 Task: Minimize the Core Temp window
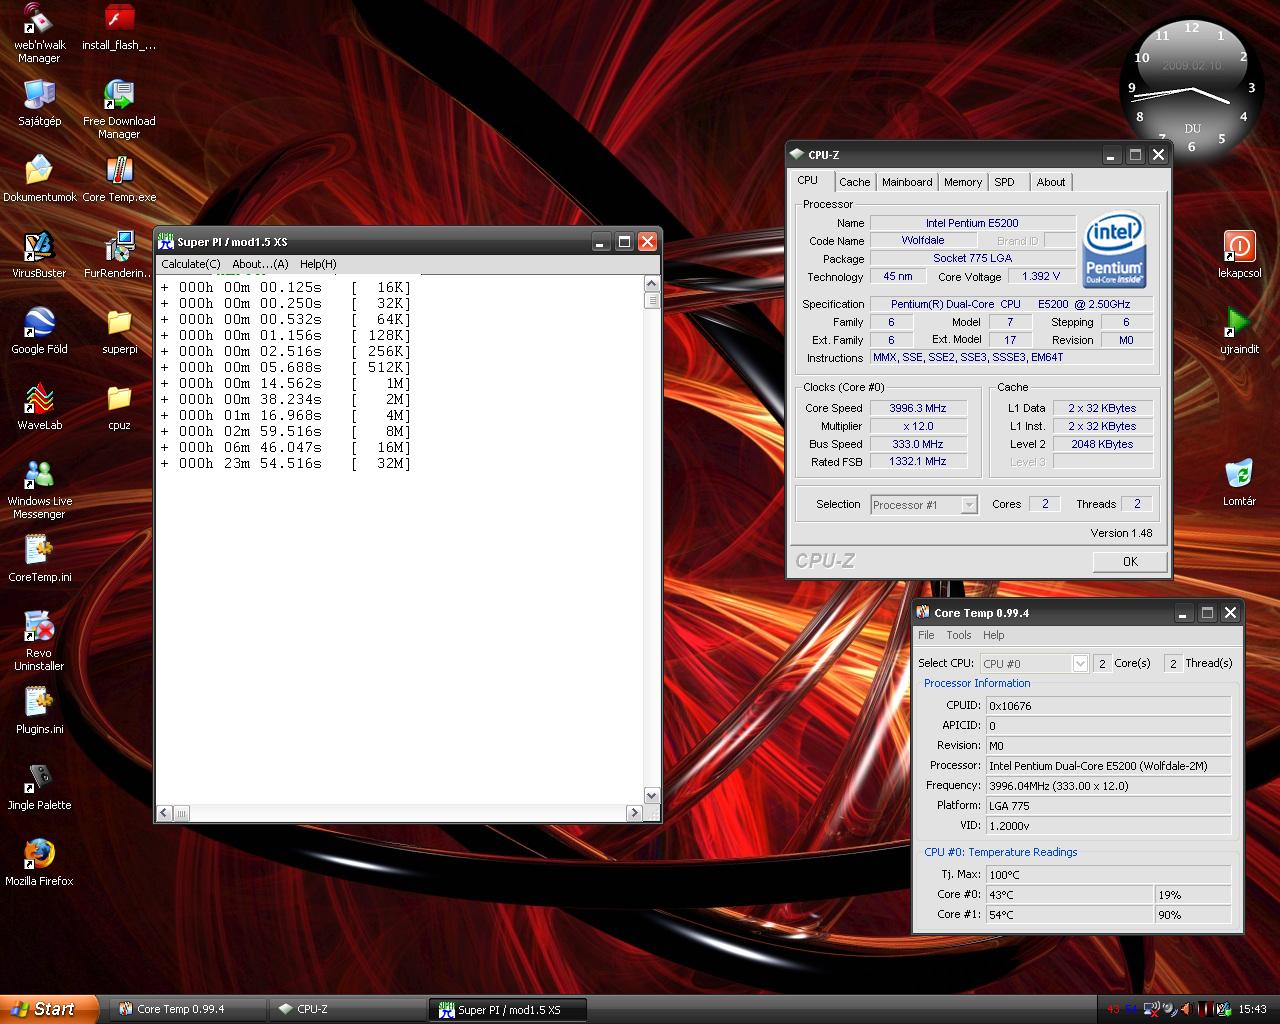(1183, 613)
